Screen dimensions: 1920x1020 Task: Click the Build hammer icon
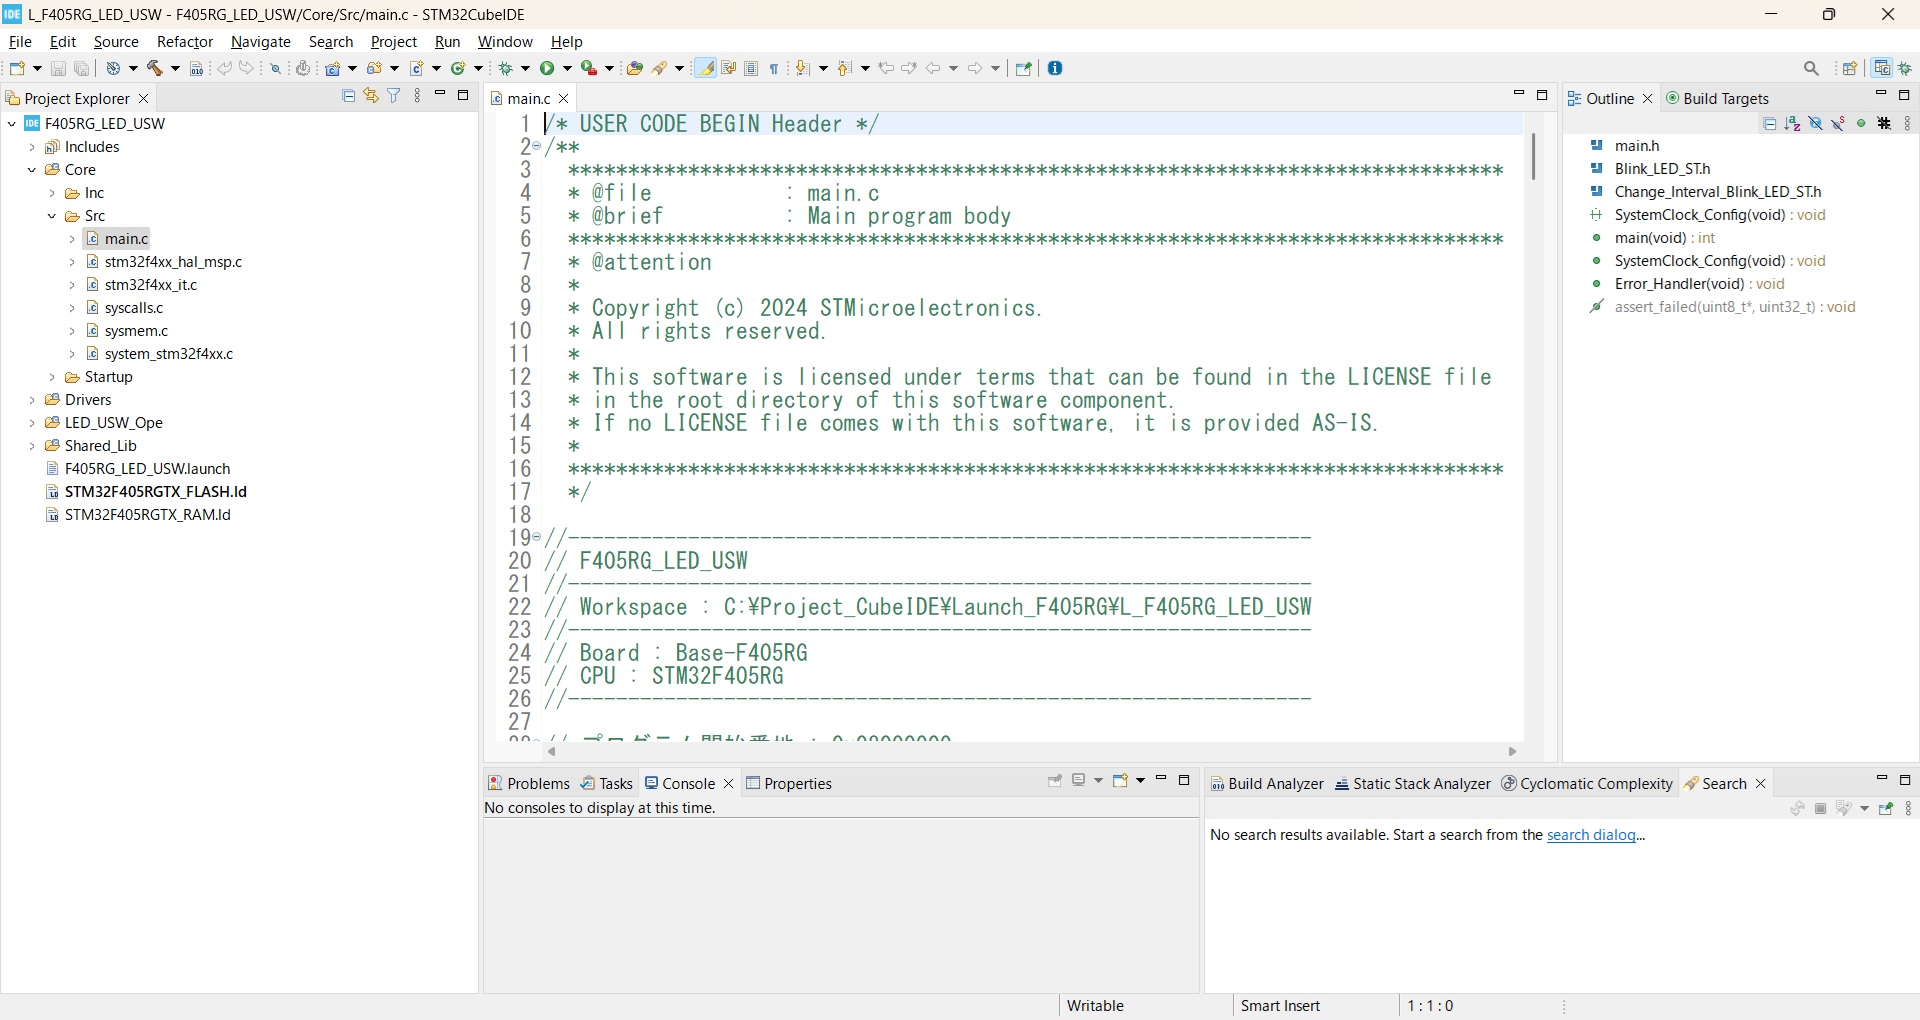155,68
